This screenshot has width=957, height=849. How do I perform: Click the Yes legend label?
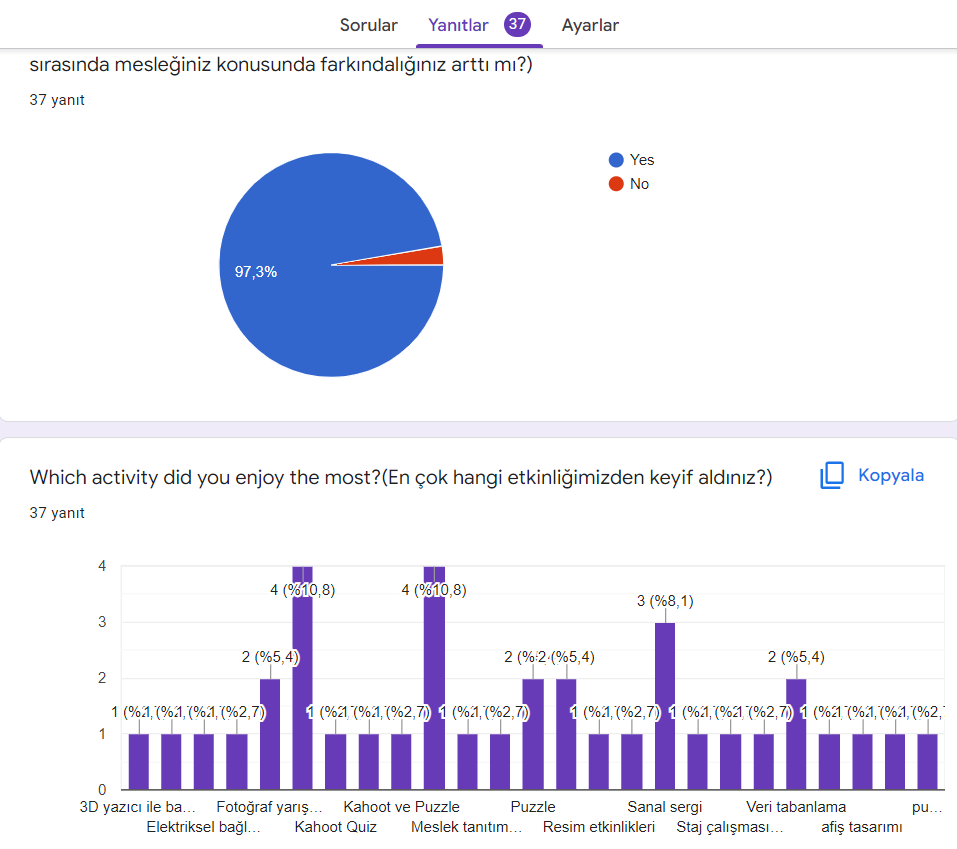tap(642, 160)
